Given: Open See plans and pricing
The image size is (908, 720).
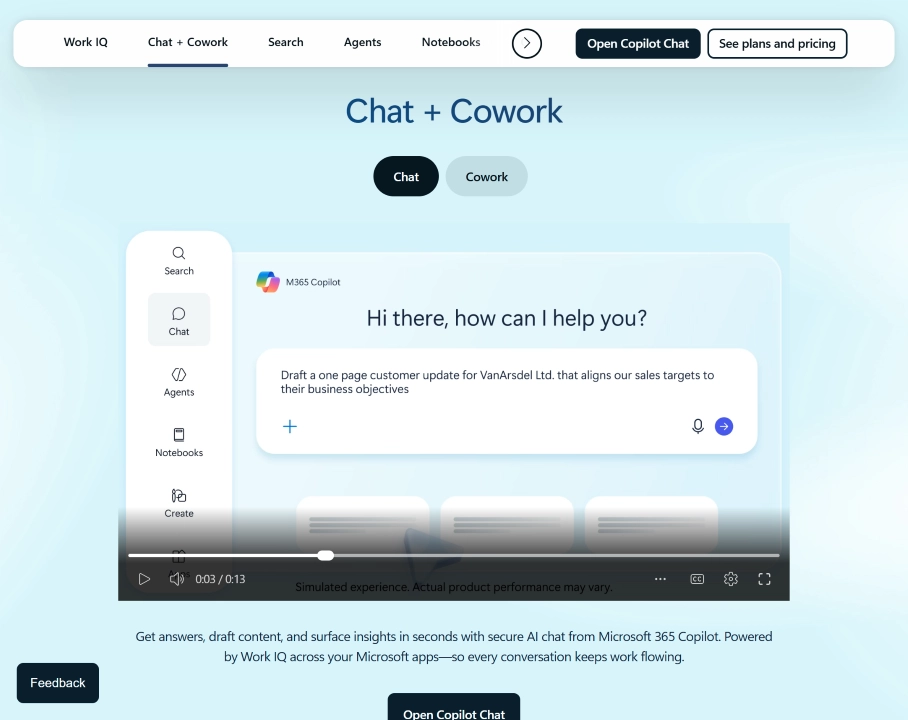Looking at the screenshot, I should coord(777,43).
